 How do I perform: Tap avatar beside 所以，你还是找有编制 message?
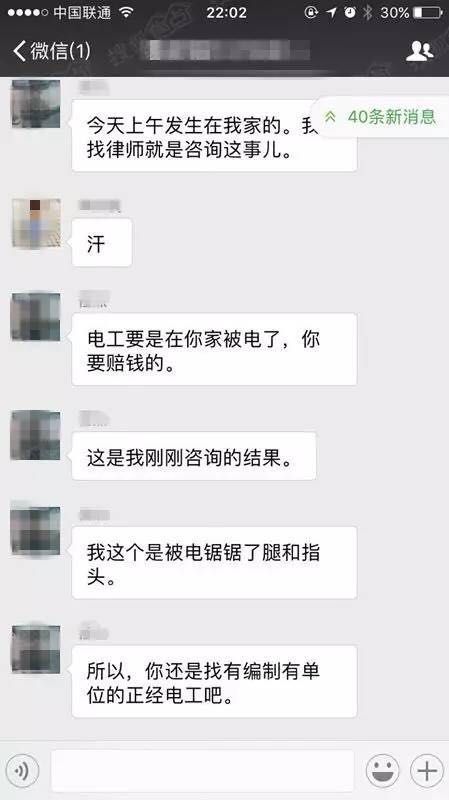pos(36,649)
